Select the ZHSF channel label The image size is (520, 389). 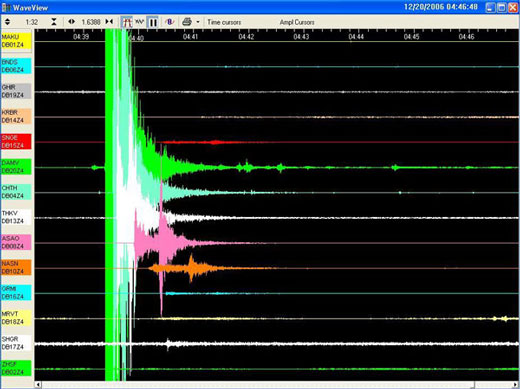click(16, 368)
